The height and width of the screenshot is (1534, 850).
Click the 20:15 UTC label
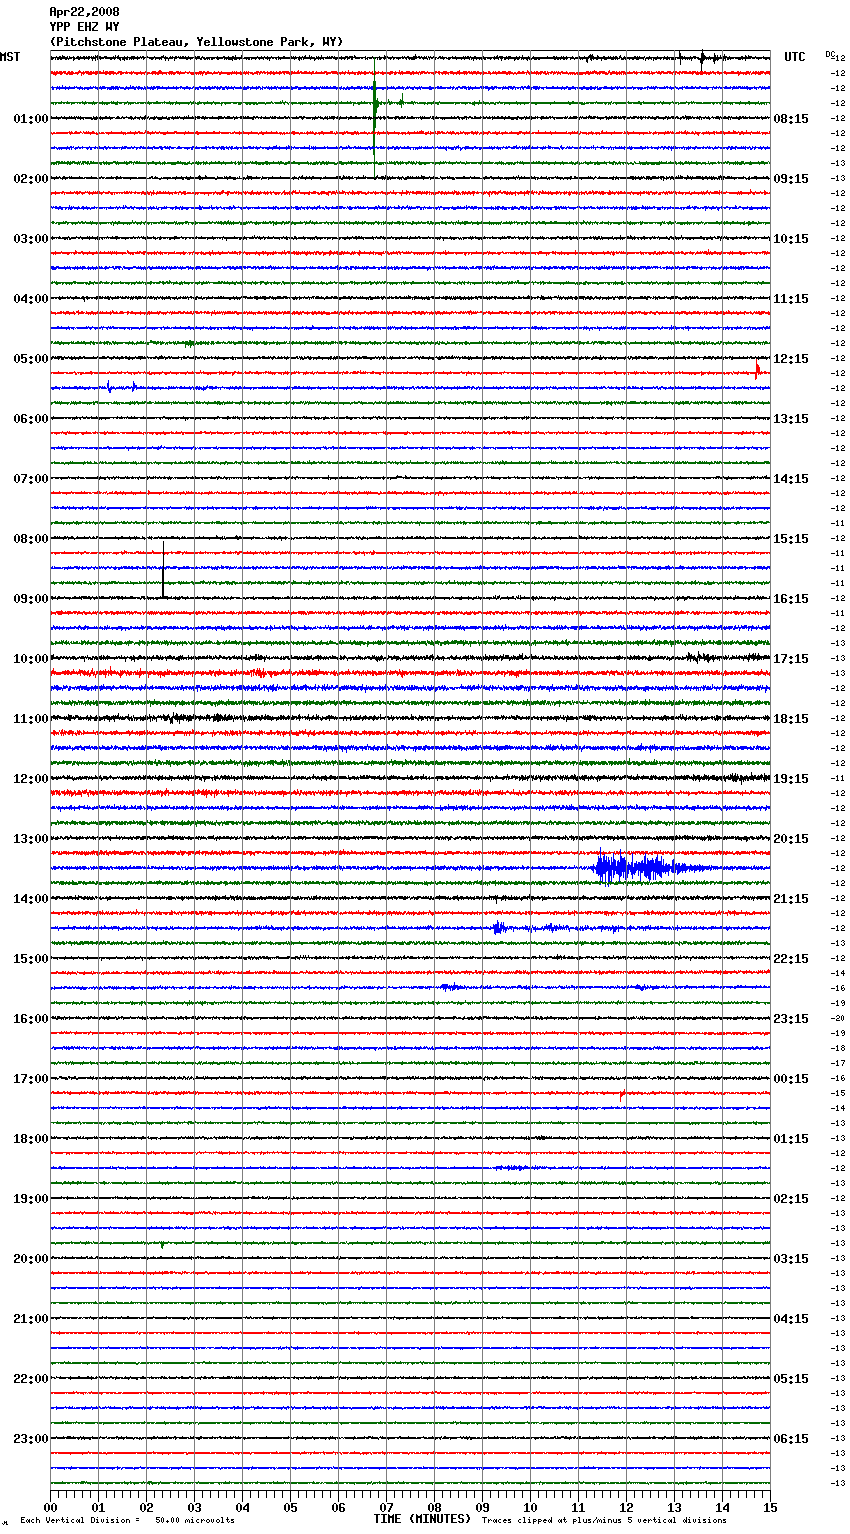tap(791, 839)
